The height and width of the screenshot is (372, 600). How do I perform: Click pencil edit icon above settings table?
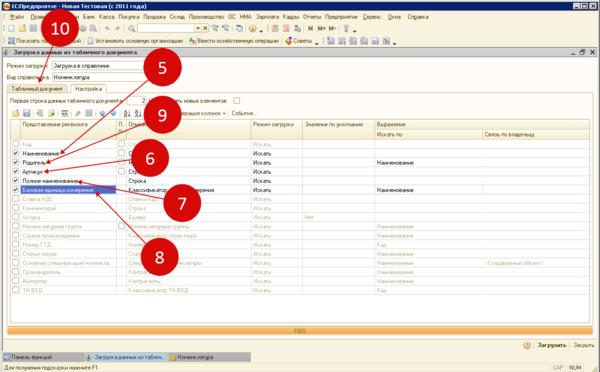(x=78, y=113)
